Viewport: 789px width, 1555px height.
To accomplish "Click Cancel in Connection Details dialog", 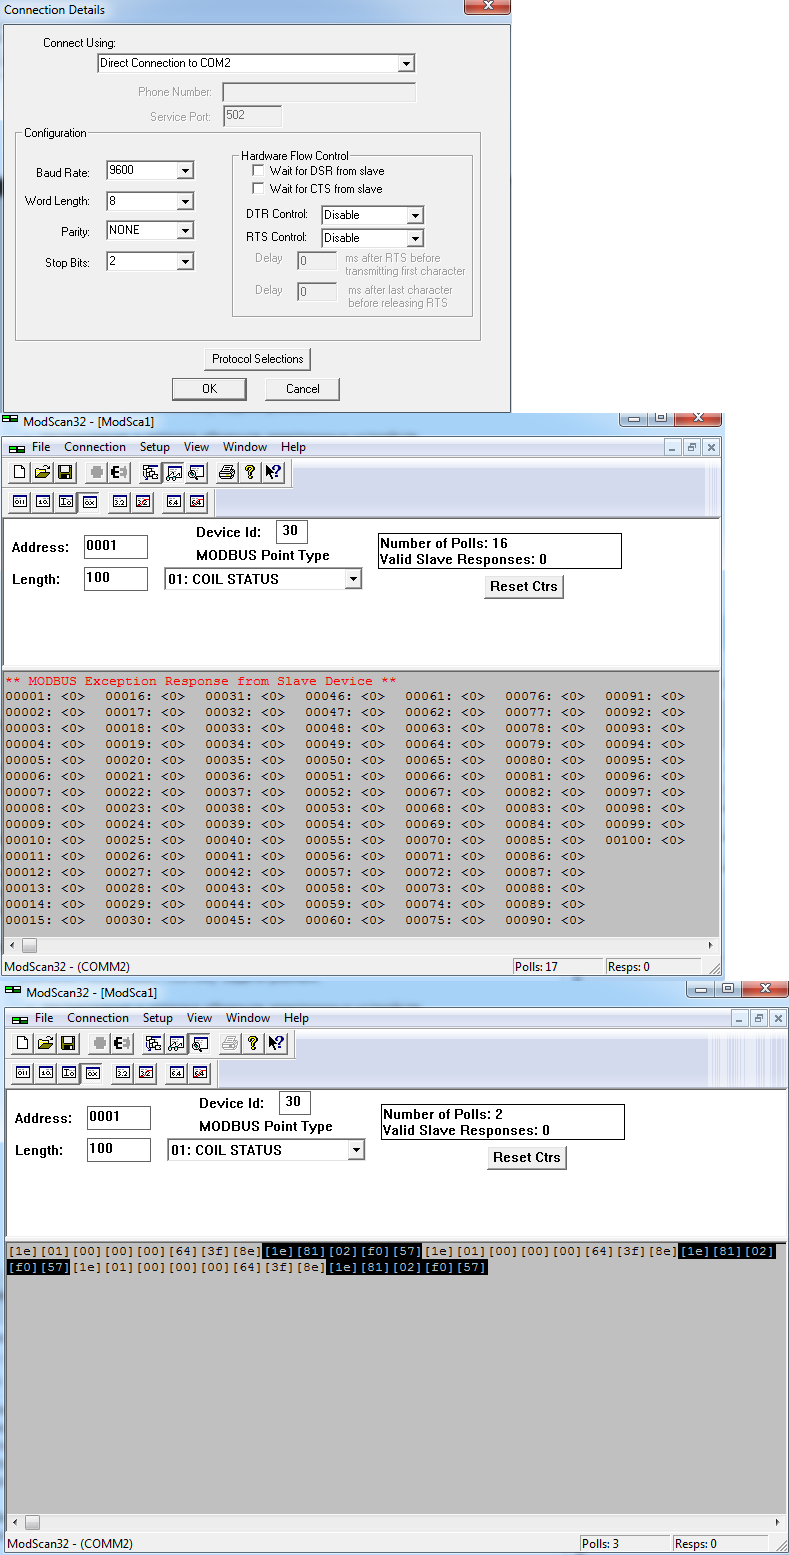I will (x=303, y=389).
